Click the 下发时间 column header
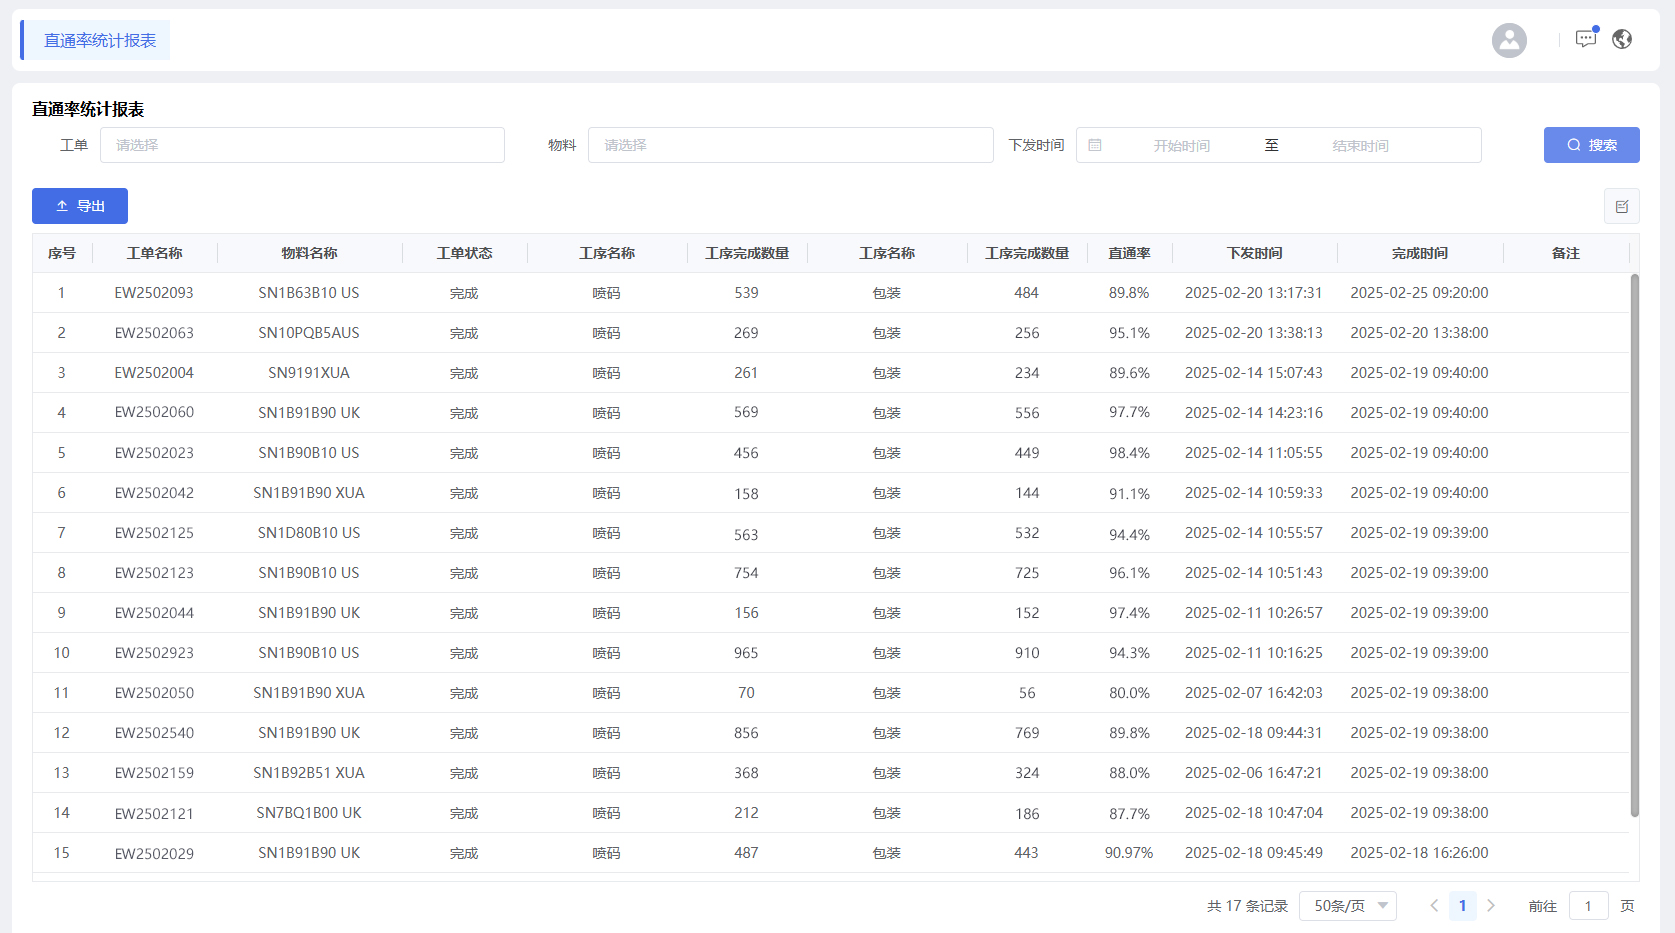This screenshot has width=1675, height=933. [x=1254, y=253]
